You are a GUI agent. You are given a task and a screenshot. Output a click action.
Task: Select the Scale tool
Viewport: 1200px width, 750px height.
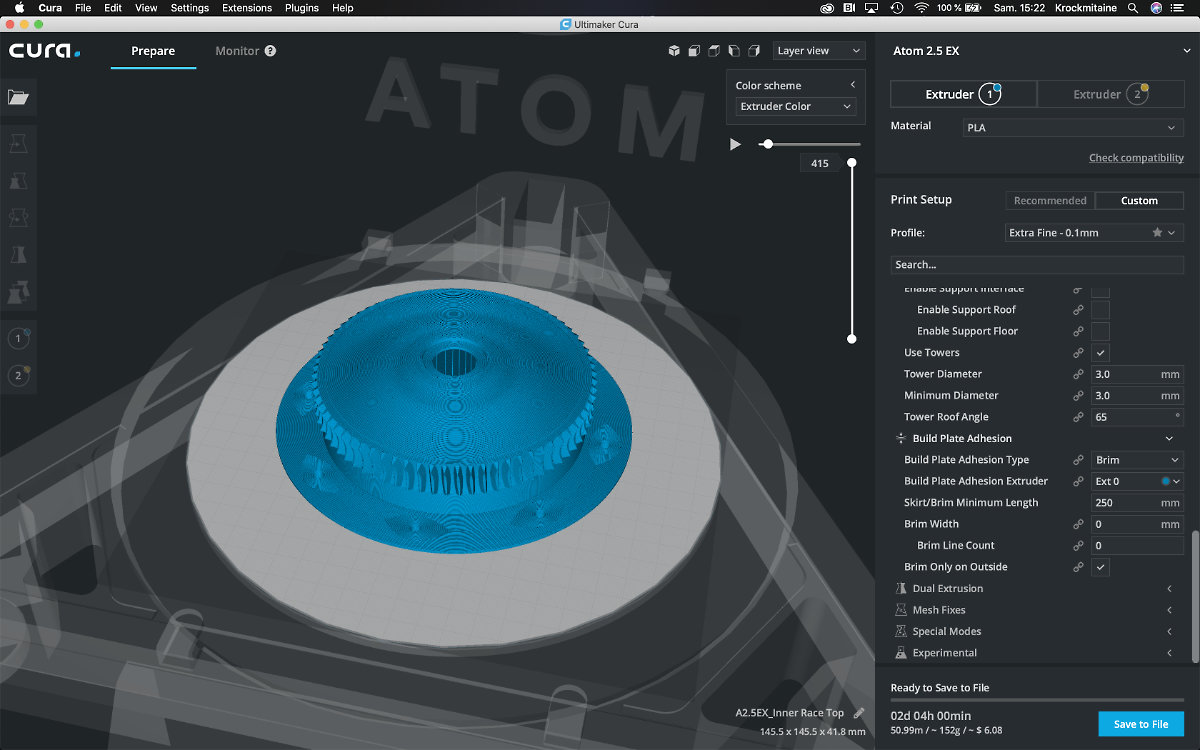18,180
